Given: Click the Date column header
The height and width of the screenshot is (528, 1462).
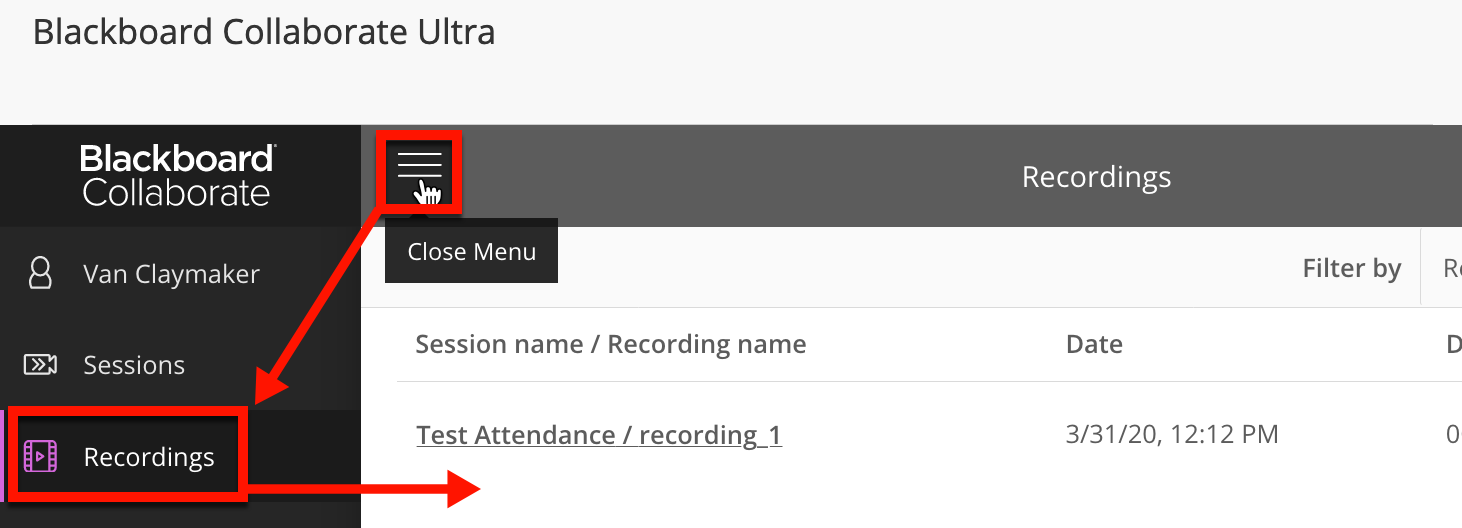Looking at the screenshot, I should [x=1094, y=344].
